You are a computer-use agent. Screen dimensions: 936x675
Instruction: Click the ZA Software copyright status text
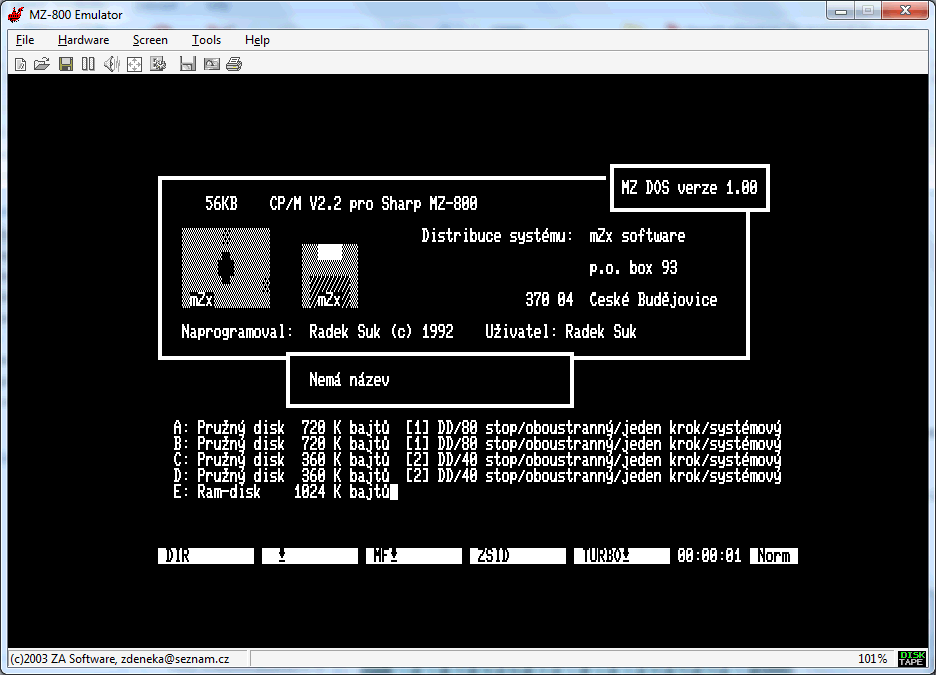(x=120, y=659)
